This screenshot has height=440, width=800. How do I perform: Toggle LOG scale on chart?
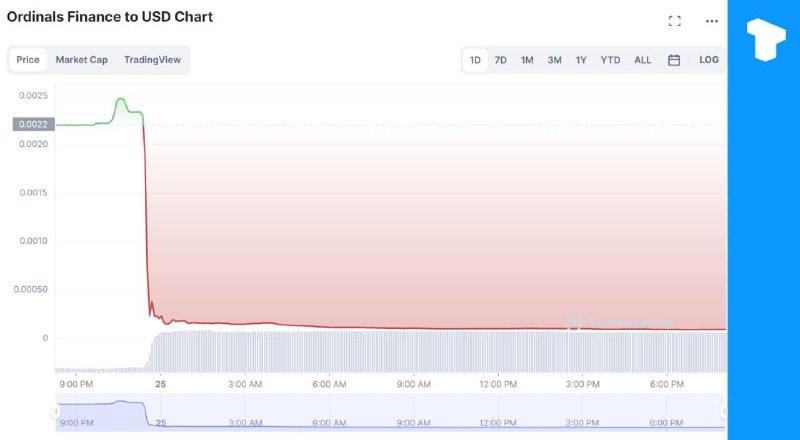(709, 60)
